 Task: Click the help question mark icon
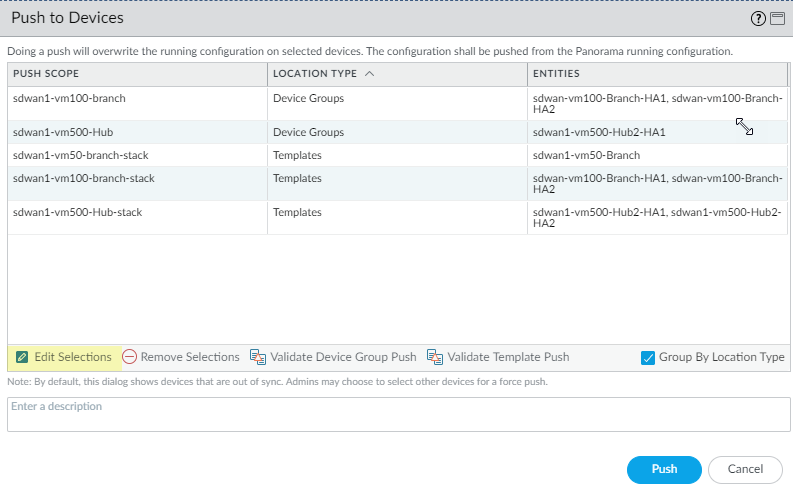click(758, 19)
